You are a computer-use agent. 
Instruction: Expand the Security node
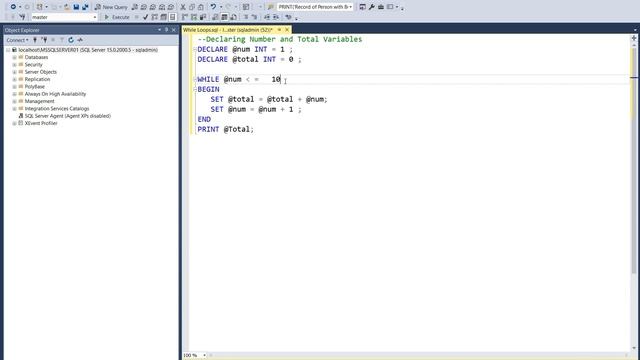(14, 64)
